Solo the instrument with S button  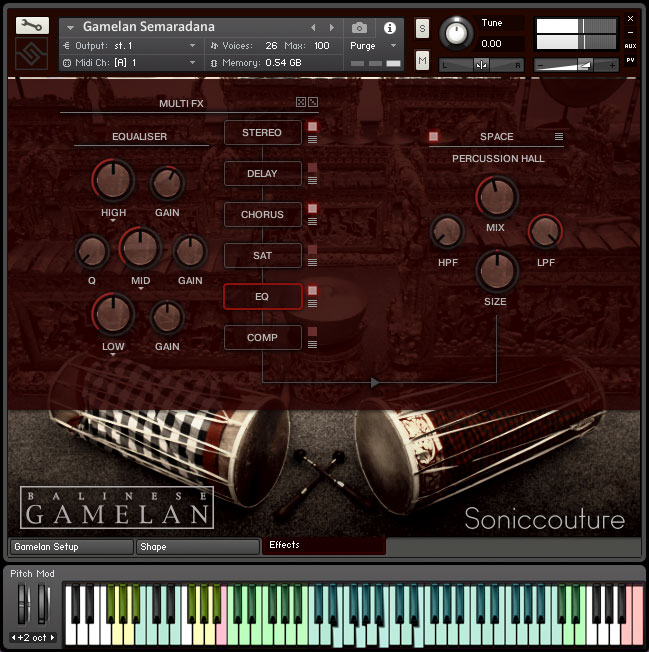pos(422,29)
